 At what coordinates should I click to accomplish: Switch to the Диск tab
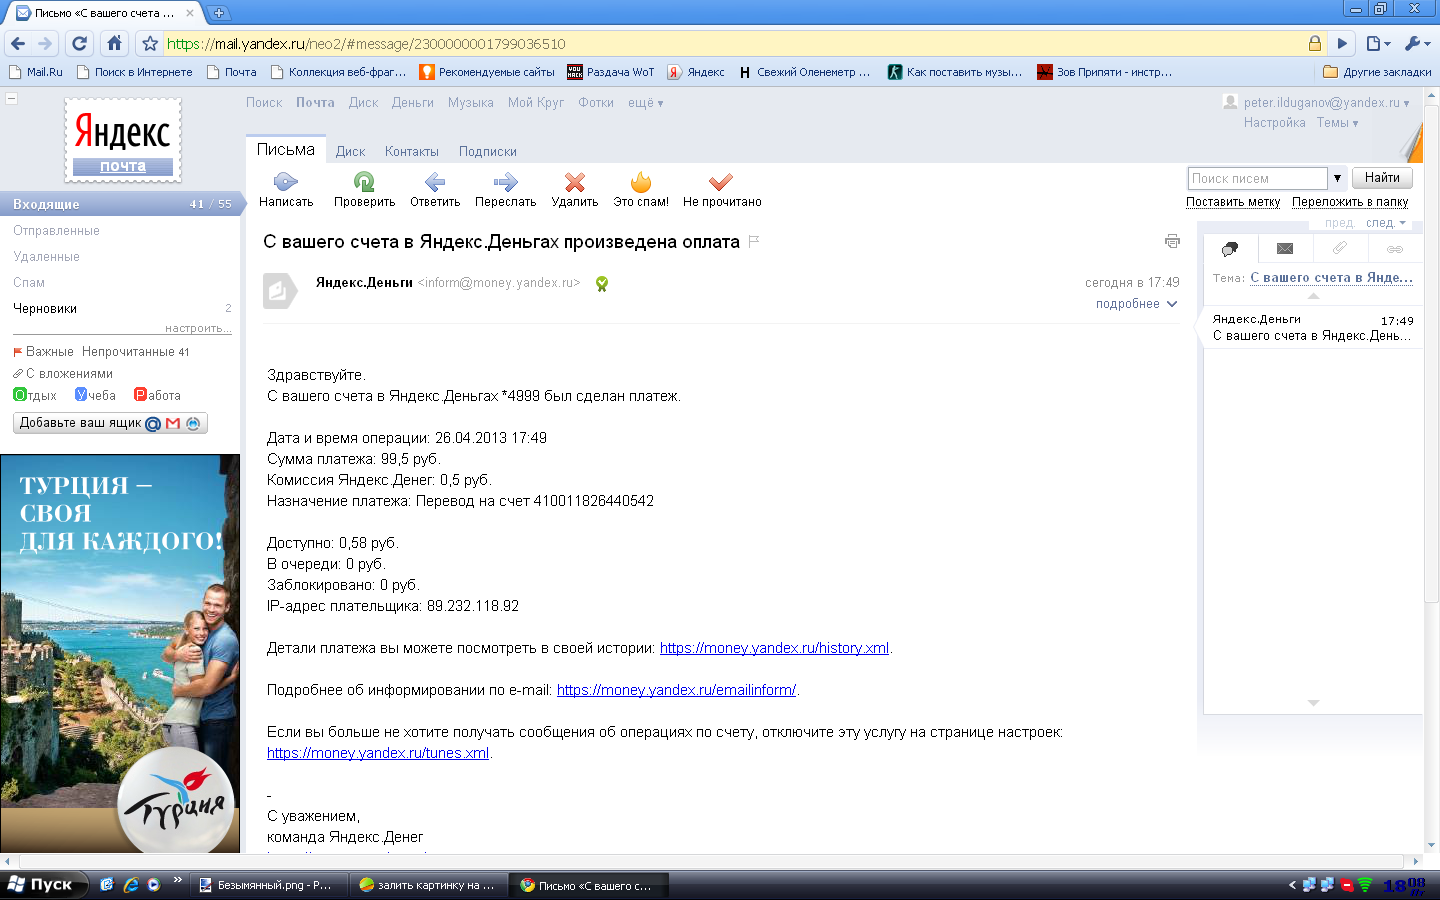(350, 152)
